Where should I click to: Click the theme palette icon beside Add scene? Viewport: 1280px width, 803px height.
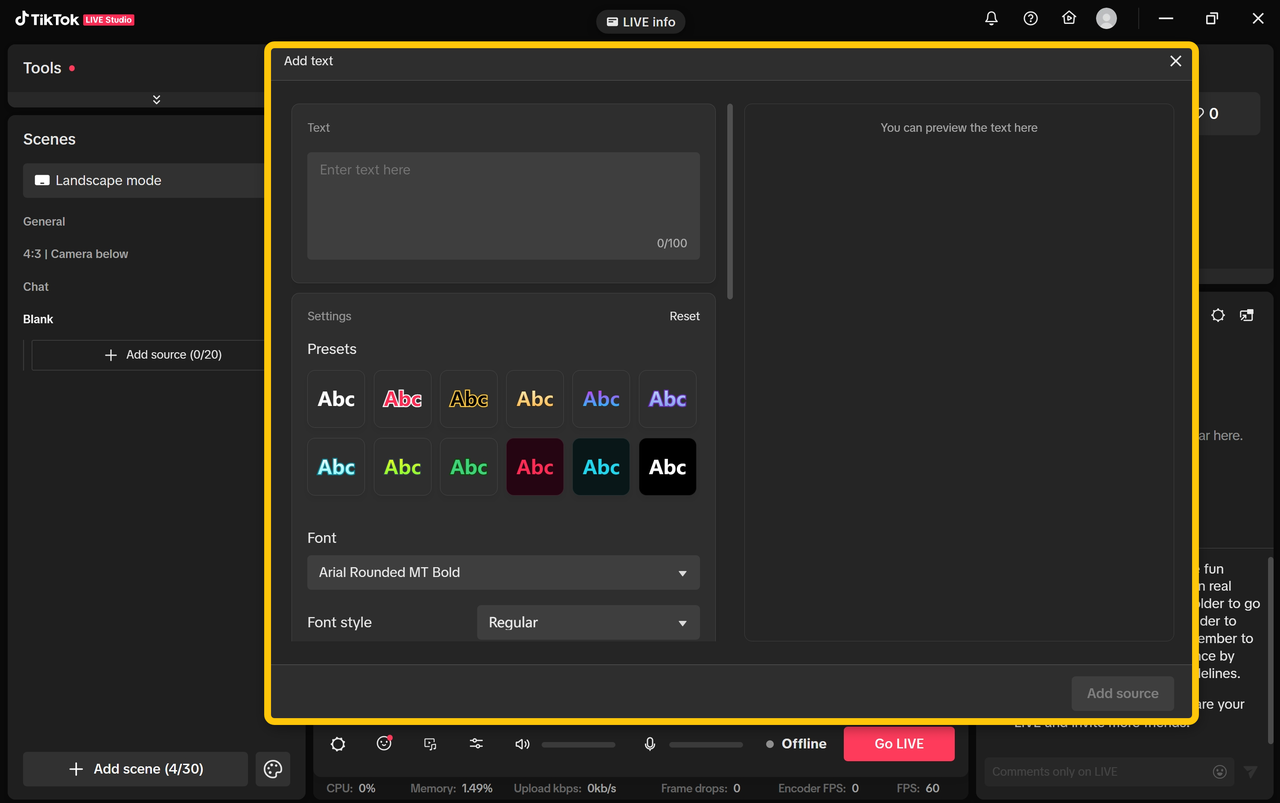[273, 769]
